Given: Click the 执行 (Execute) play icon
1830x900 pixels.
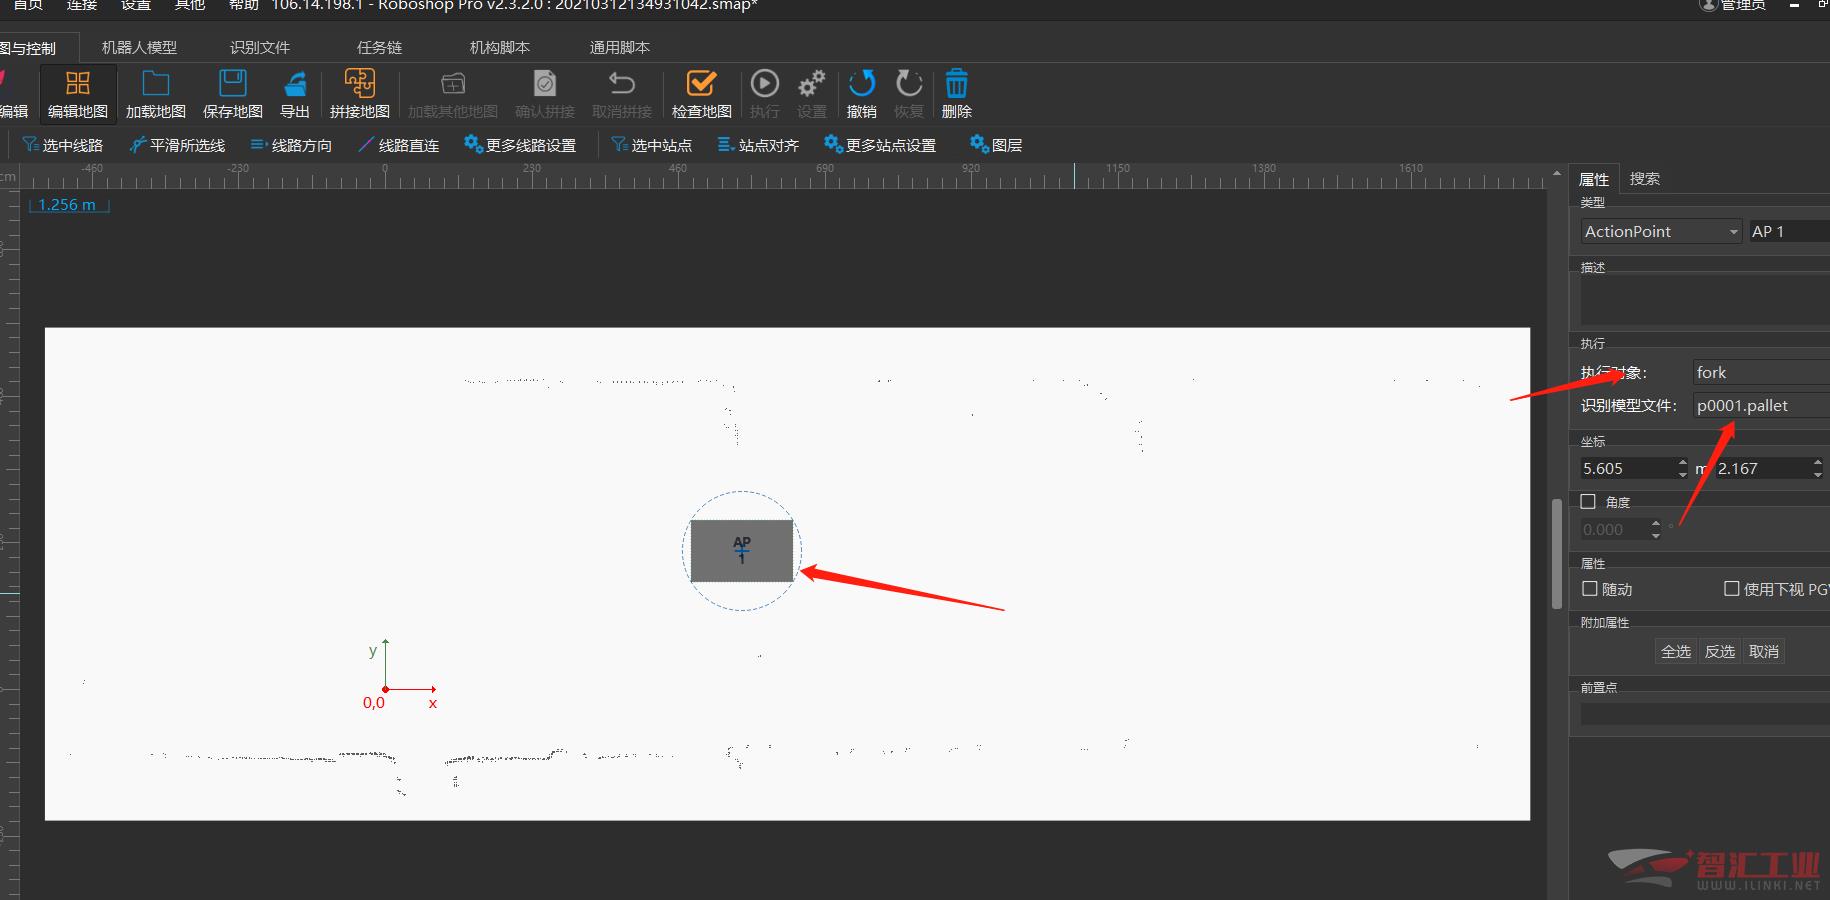Looking at the screenshot, I should click(765, 83).
